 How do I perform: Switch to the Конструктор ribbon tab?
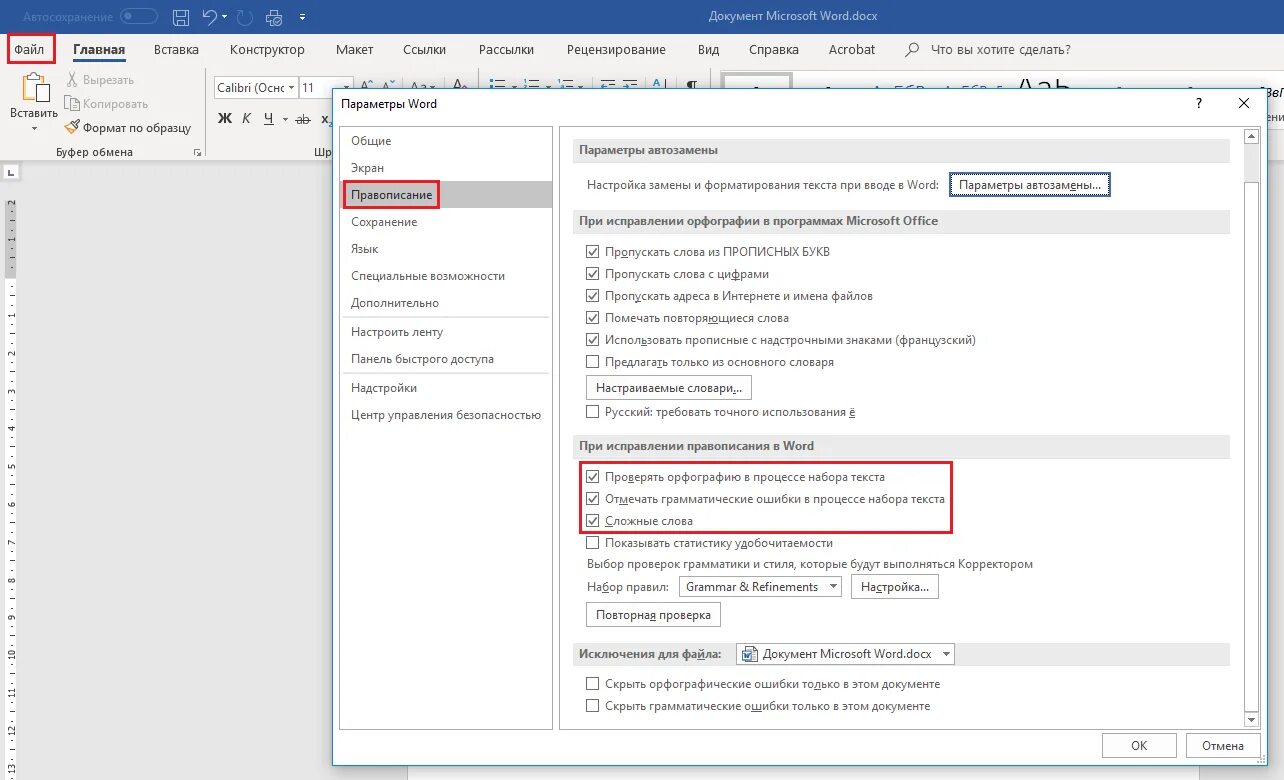point(267,49)
